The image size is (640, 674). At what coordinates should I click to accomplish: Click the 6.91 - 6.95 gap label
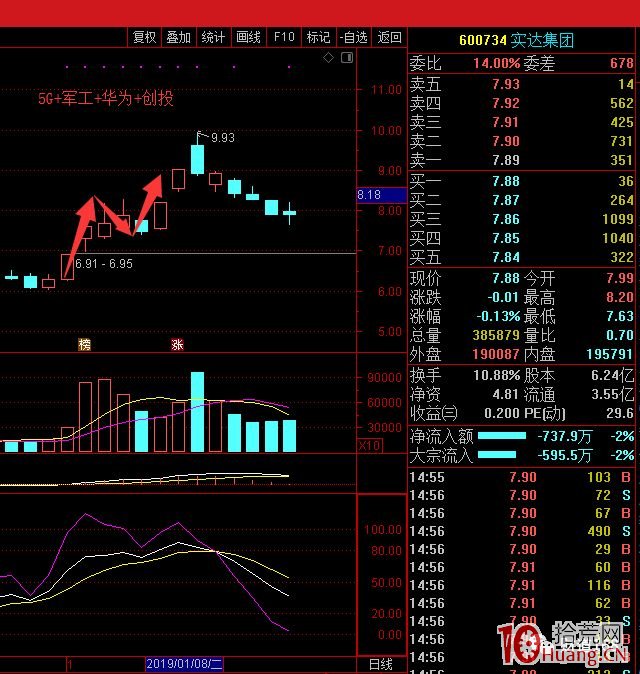click(x=104, y=263)
